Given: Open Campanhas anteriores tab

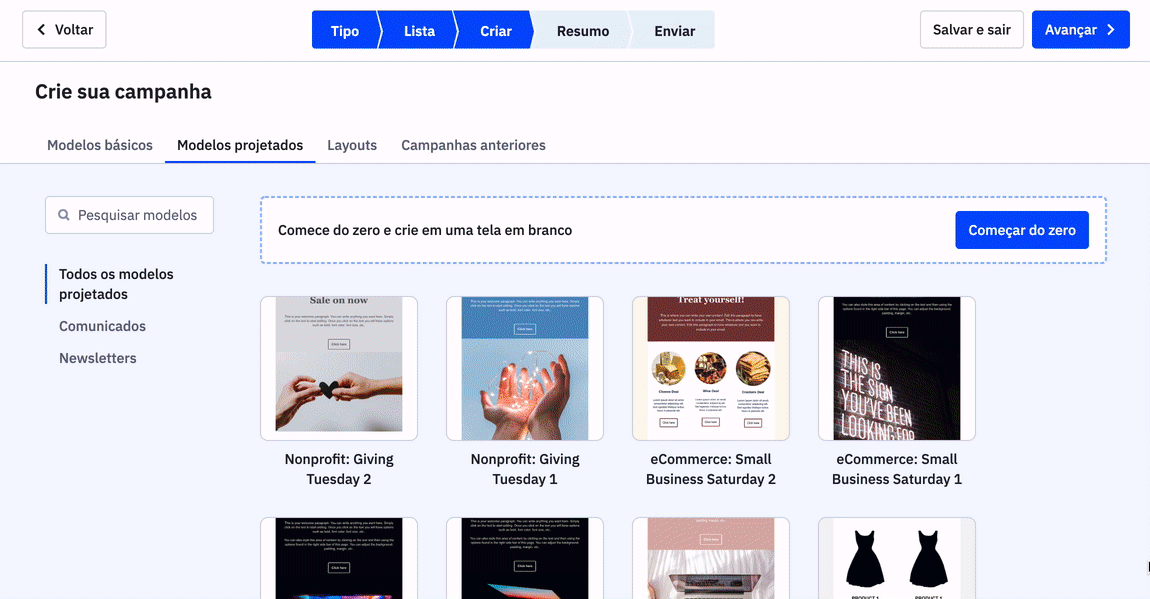Looking at the screenshot, I should (x=473, y=145).
